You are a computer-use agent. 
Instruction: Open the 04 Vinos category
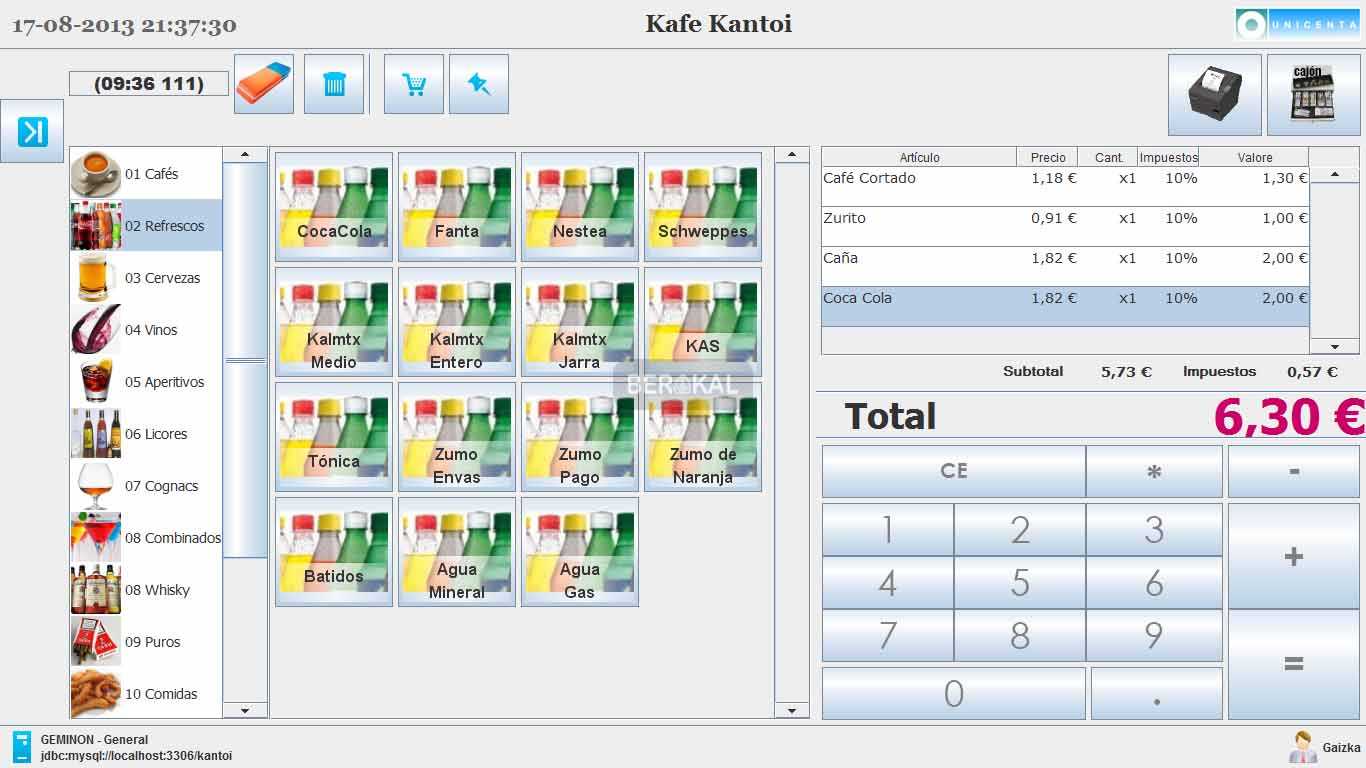146,330
